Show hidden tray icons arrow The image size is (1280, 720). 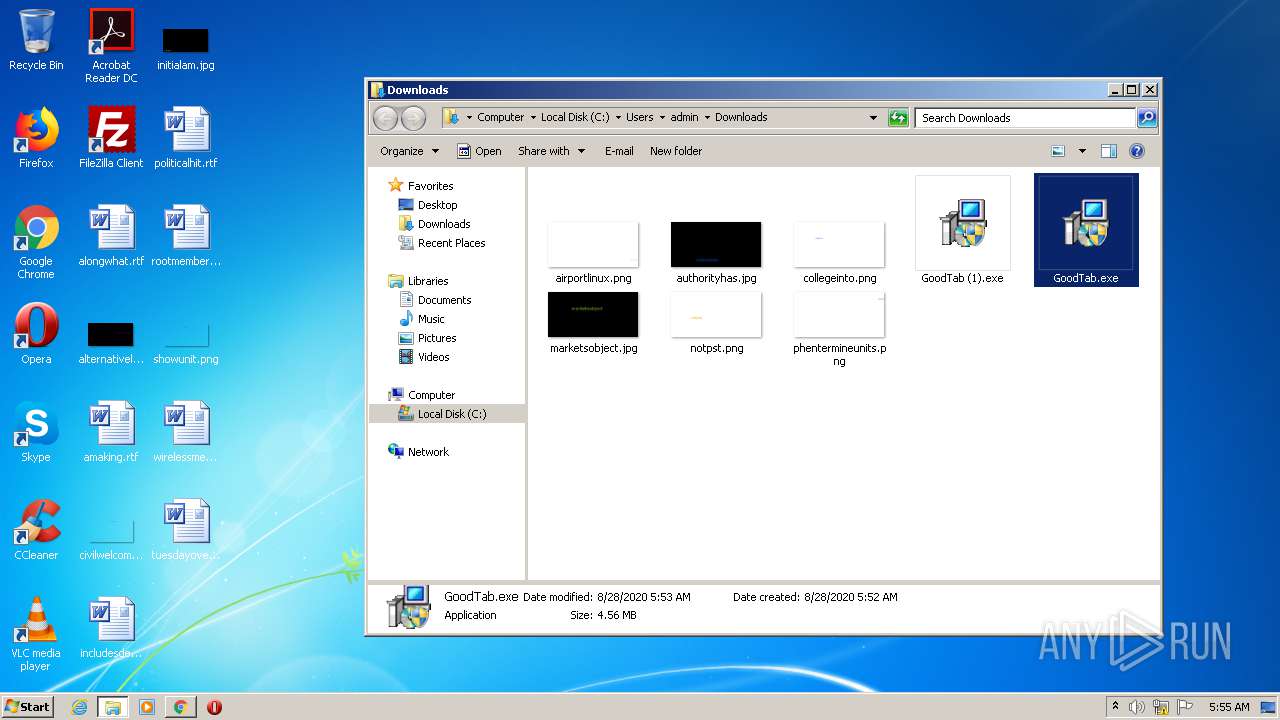1115,707
